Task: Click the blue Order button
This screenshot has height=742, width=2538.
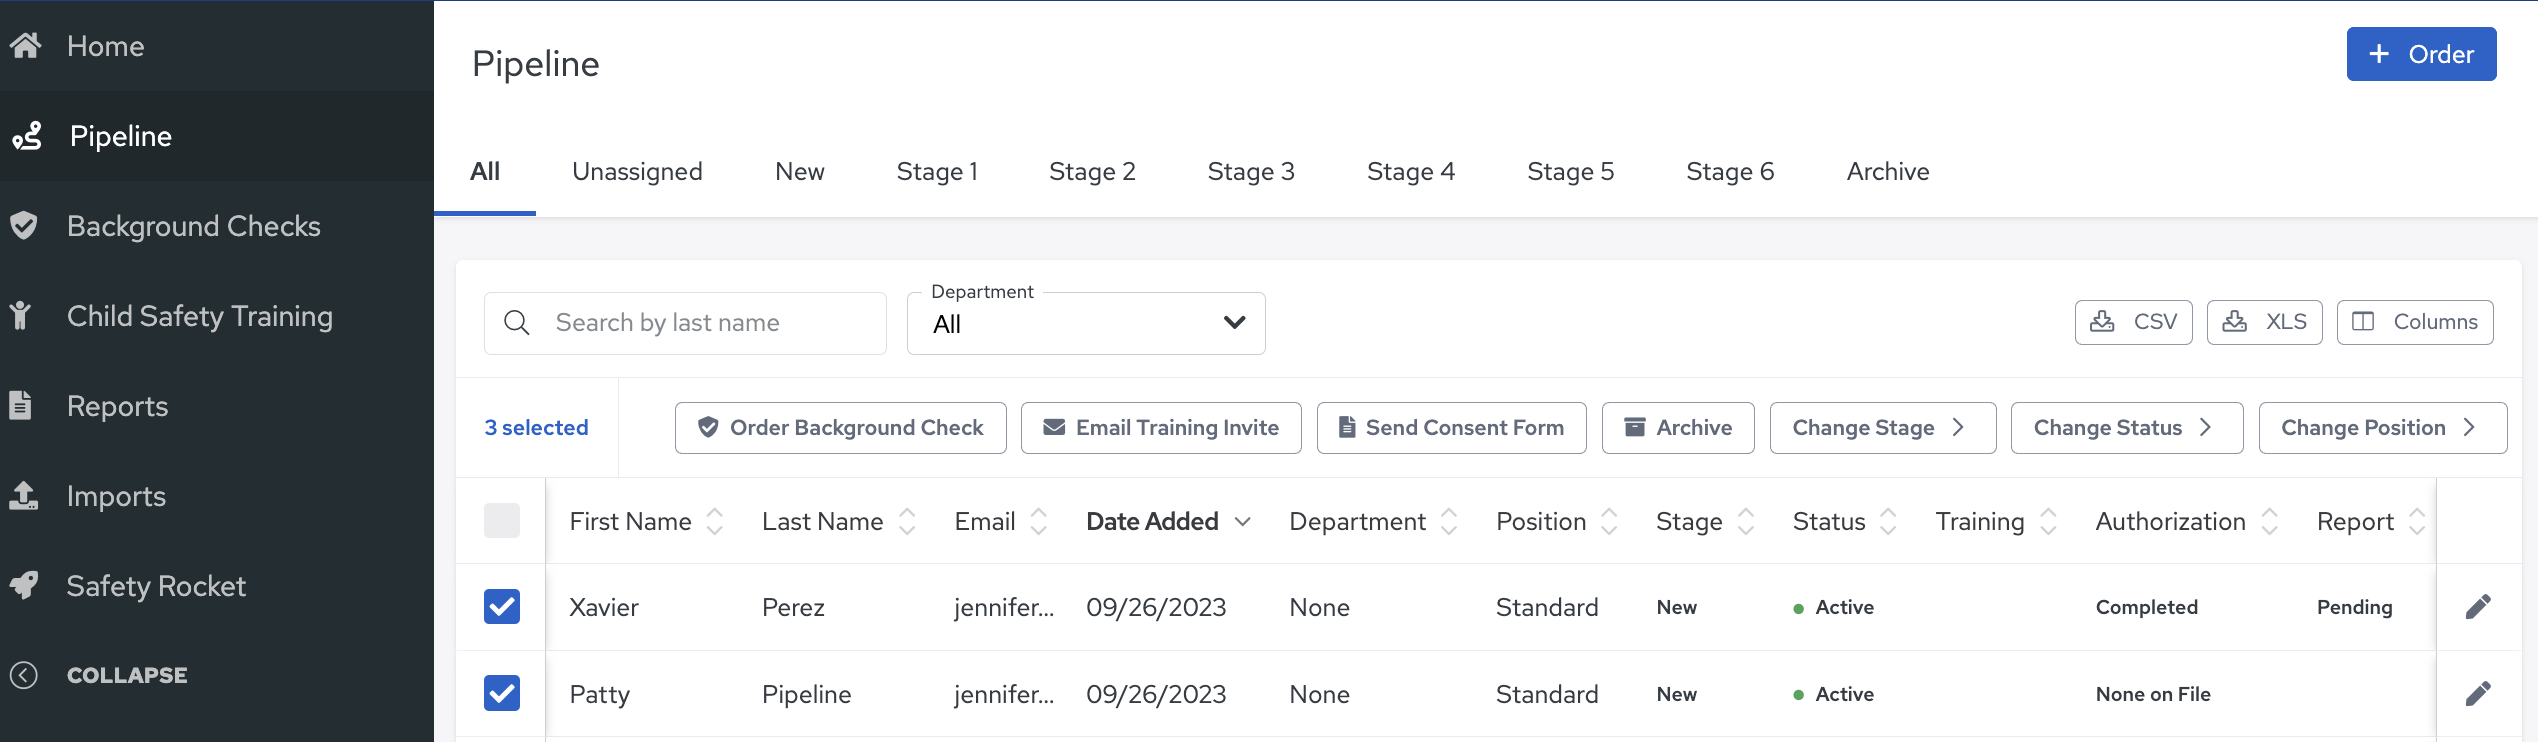Action: tap(2421, 54)
